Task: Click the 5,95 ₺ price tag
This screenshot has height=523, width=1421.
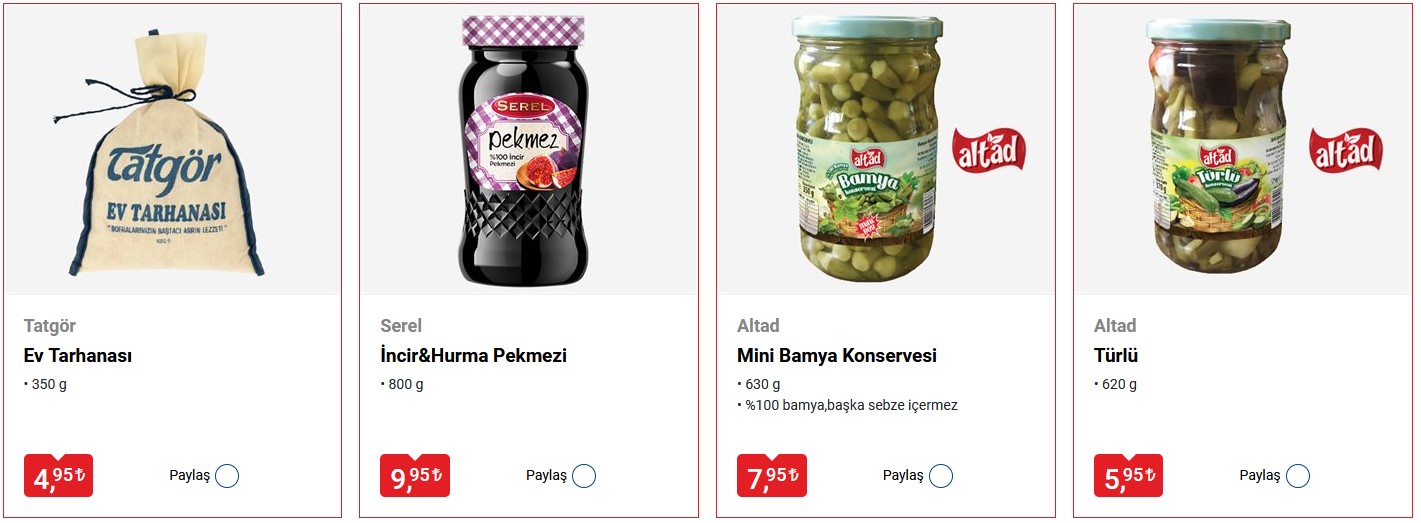Action: 1129,476
